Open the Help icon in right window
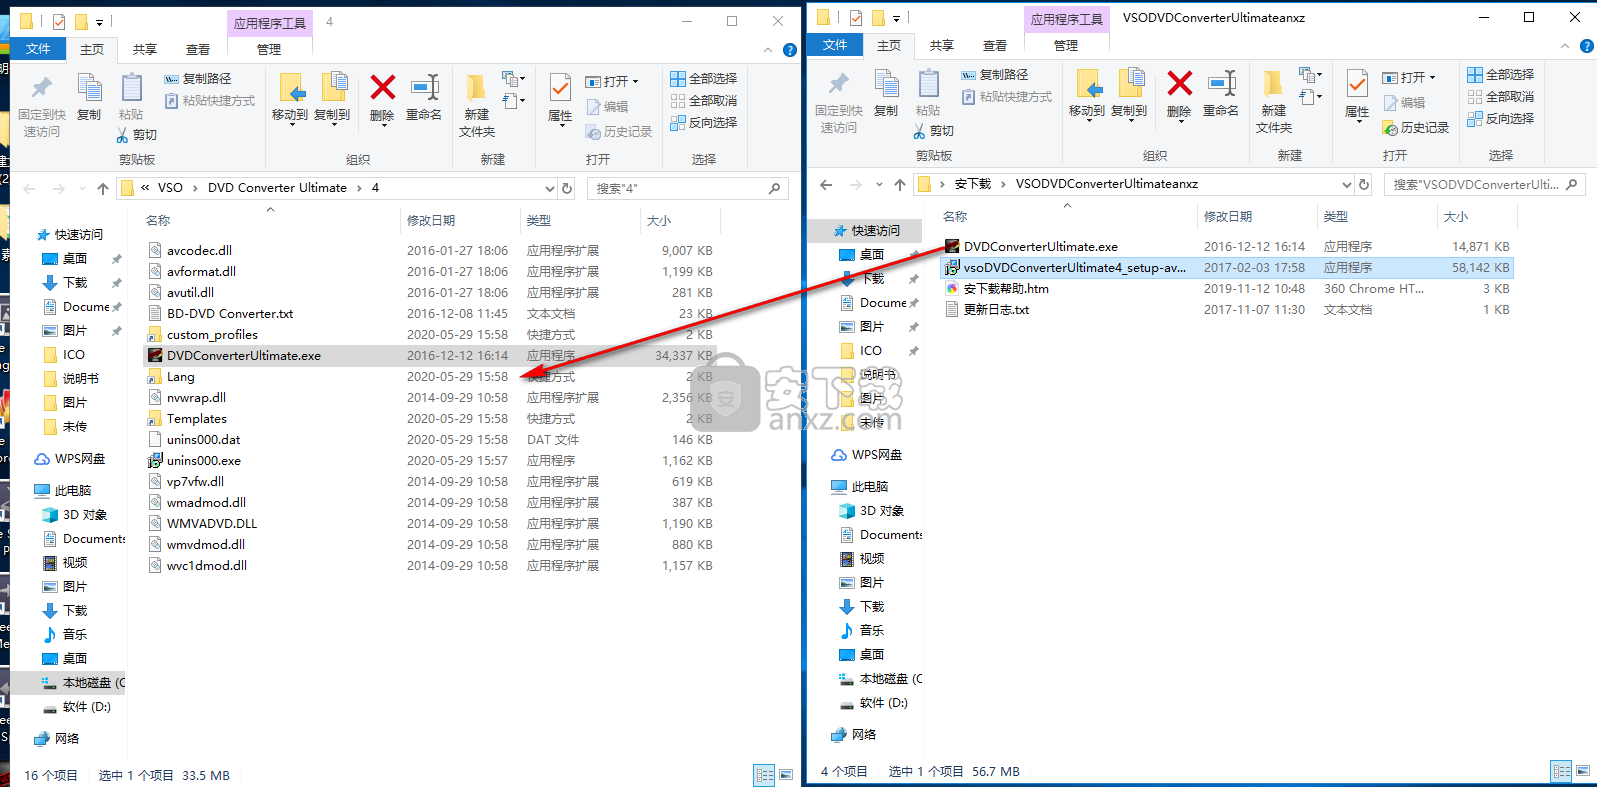 click(1587, 46)
